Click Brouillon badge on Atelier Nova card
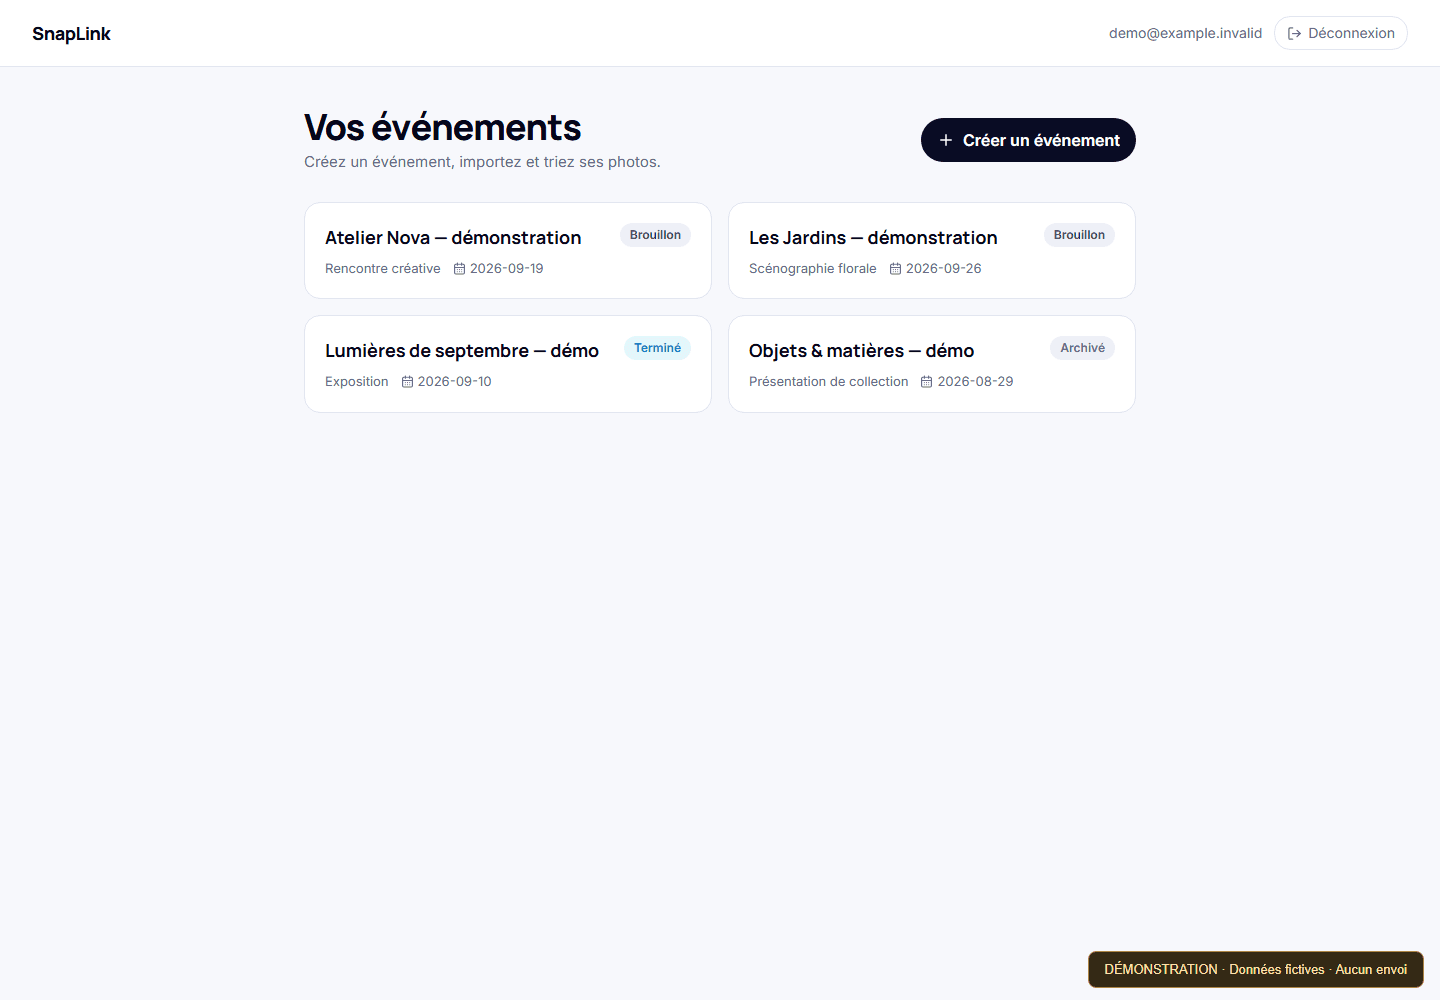Image resolution: width=1440 pixels, height=1000 pixels. point(655,235)
